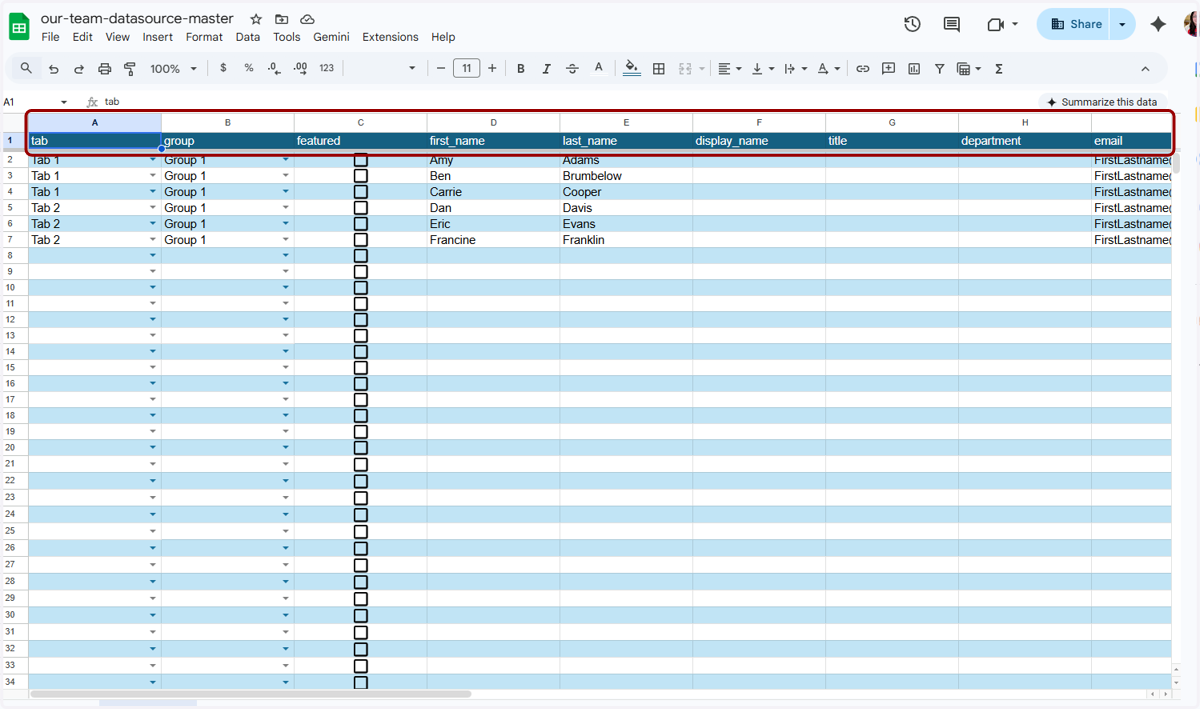
Task: Open the Data menu
Action: [248, 37]
